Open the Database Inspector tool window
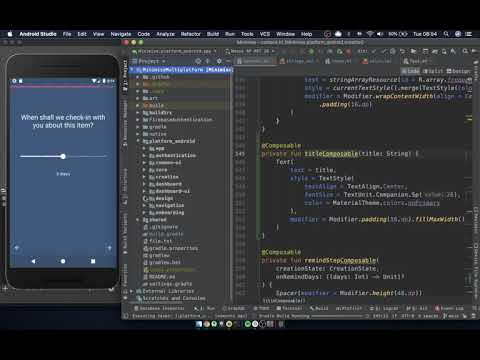 (159, 308)
